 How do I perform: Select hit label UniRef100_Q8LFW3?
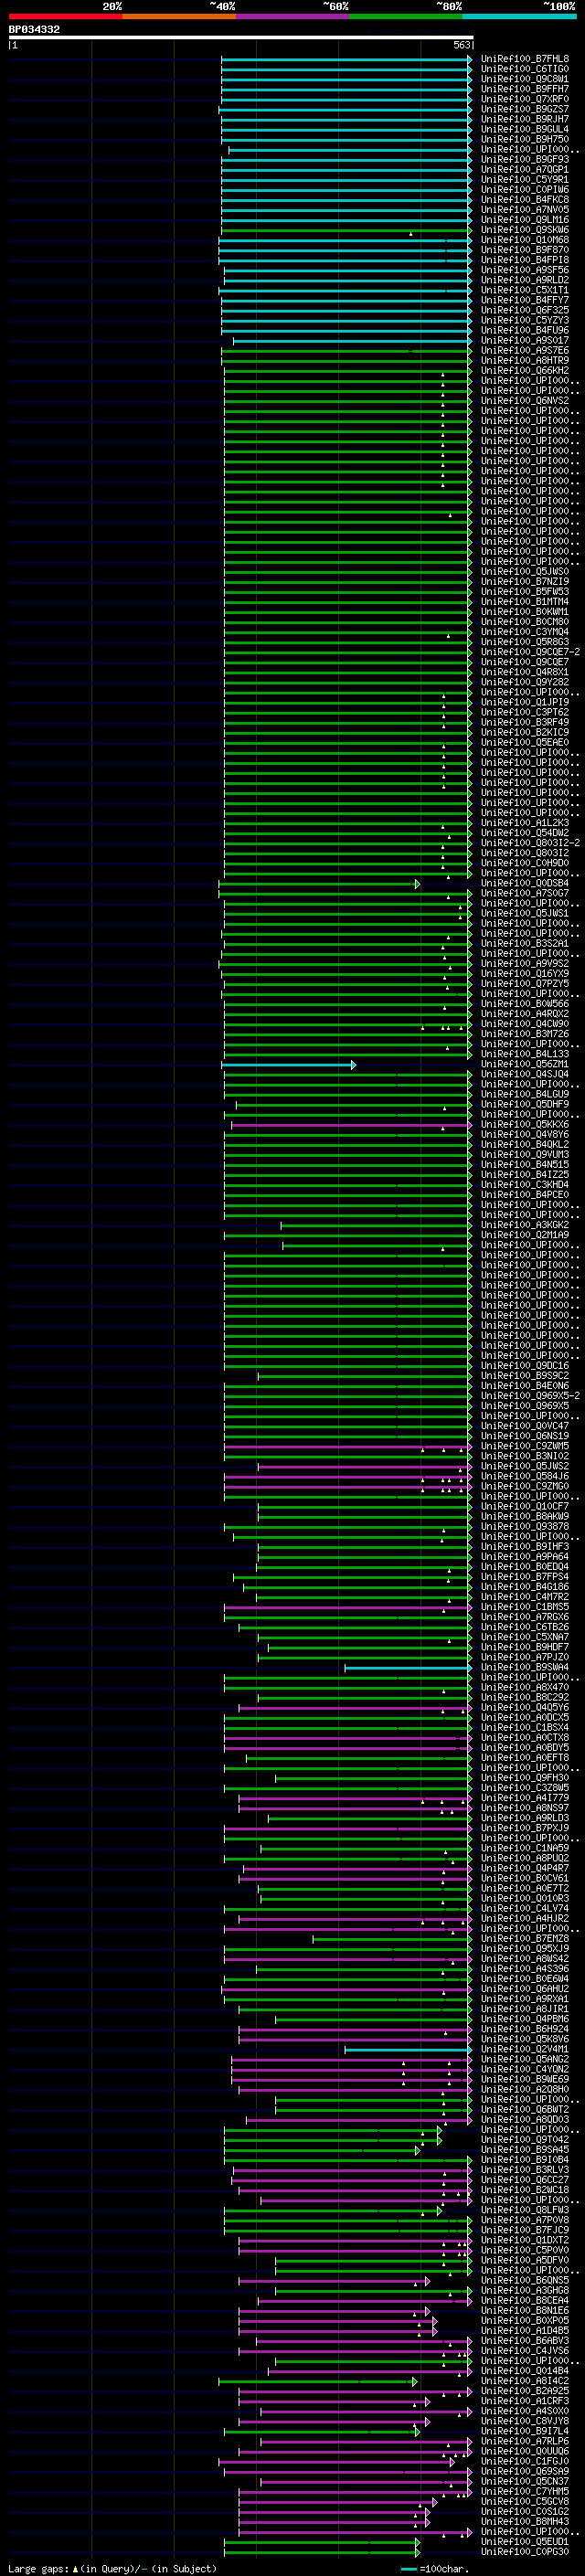tap(525, 2210)
